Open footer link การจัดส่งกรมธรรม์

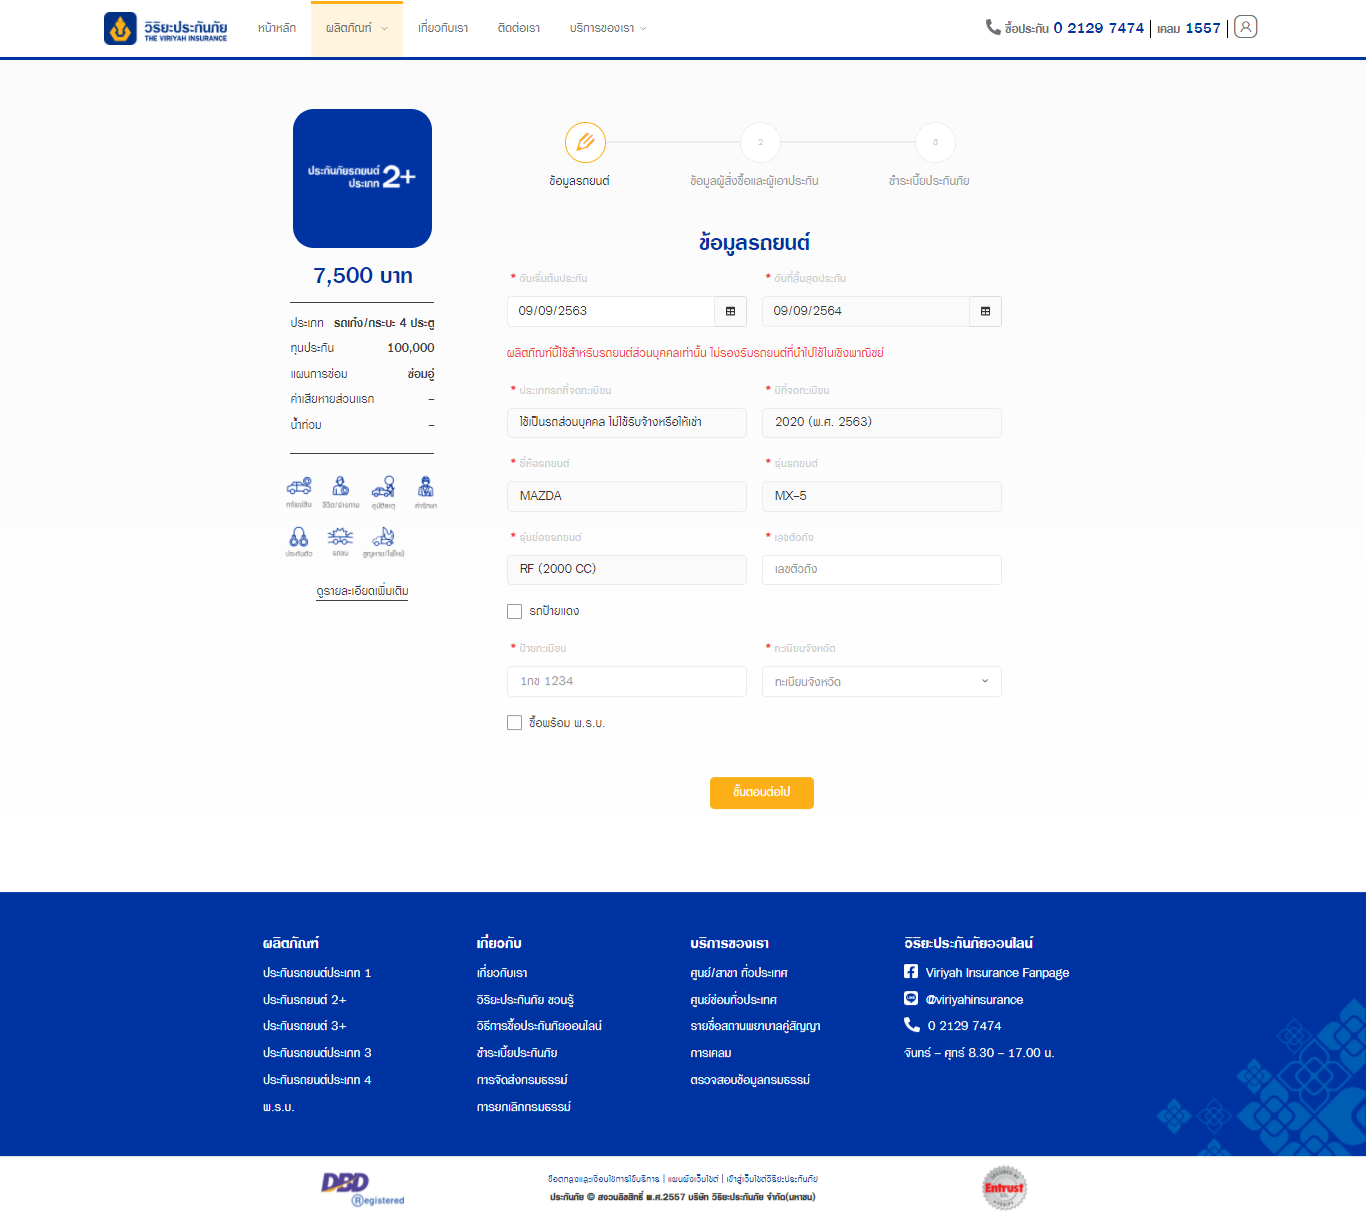coord(522,1080)
